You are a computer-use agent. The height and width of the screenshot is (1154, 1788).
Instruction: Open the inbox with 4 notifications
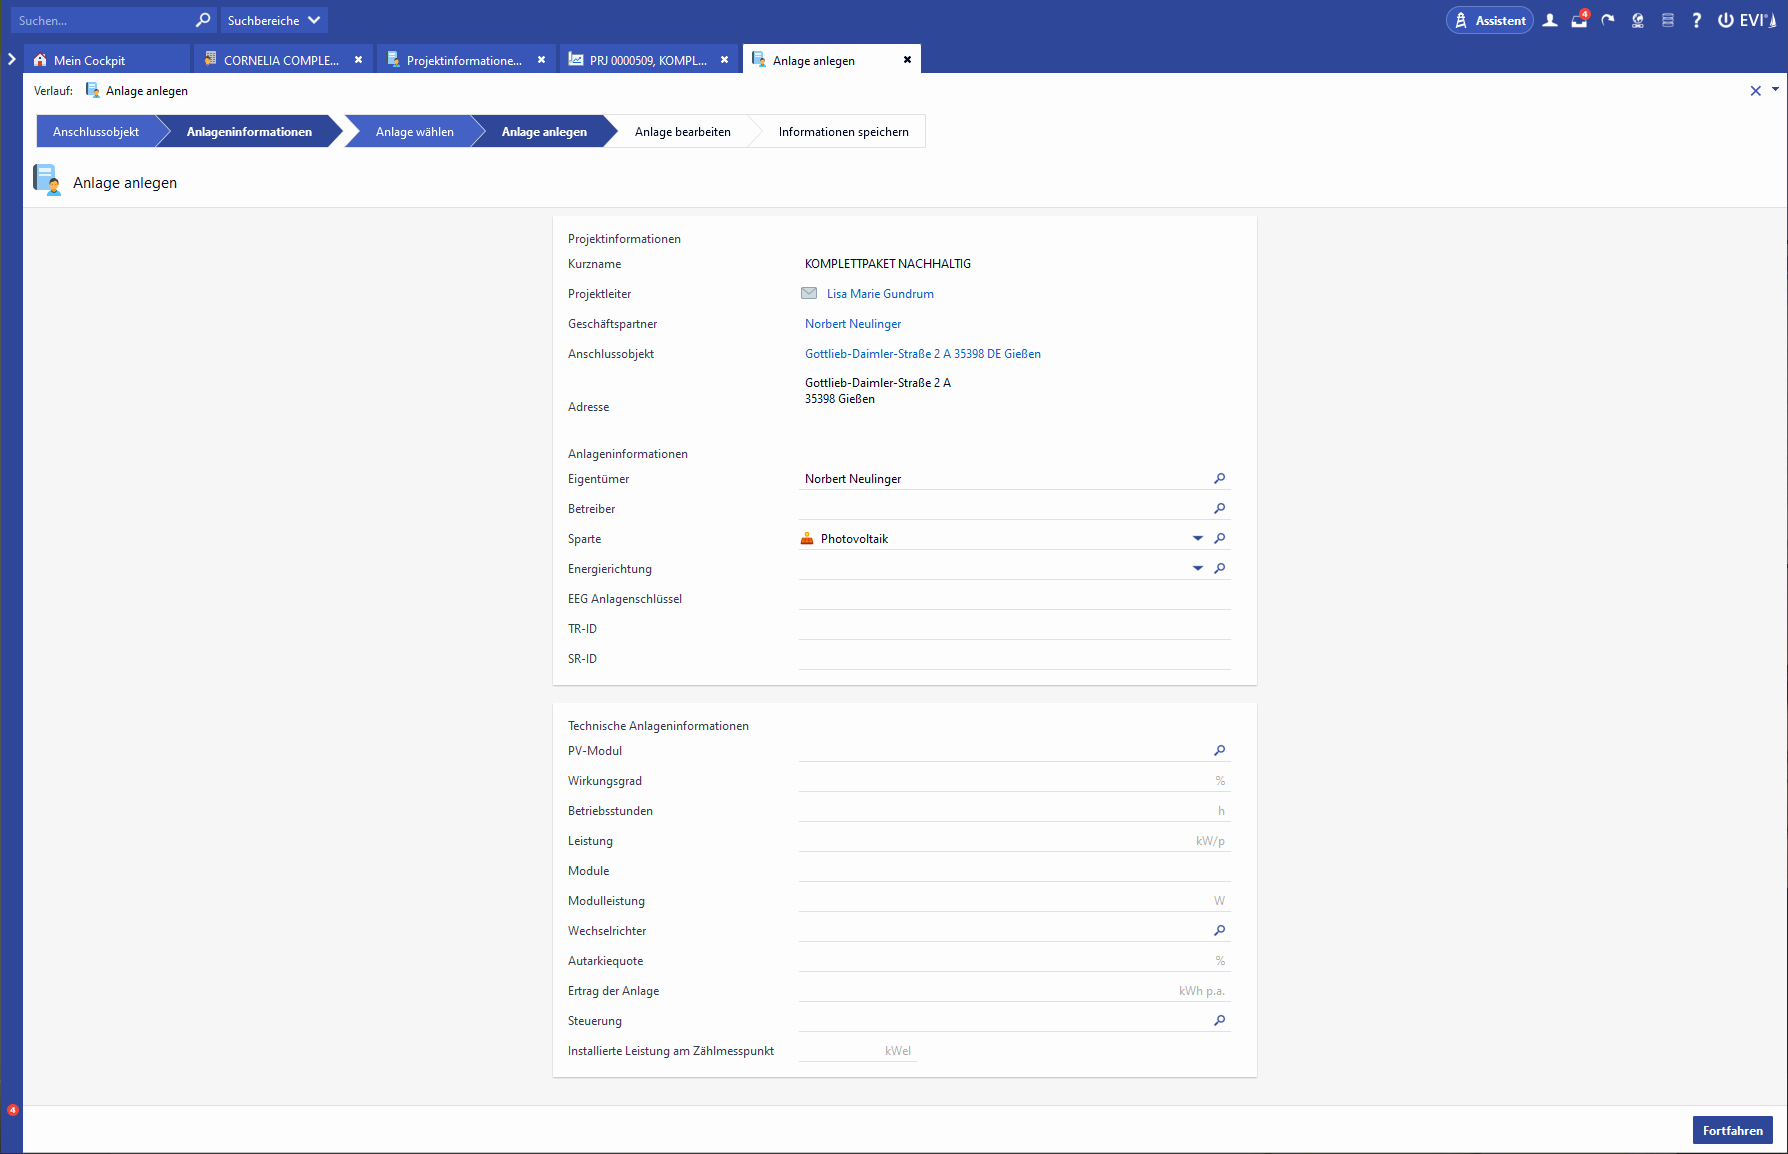coord(1579,20)
